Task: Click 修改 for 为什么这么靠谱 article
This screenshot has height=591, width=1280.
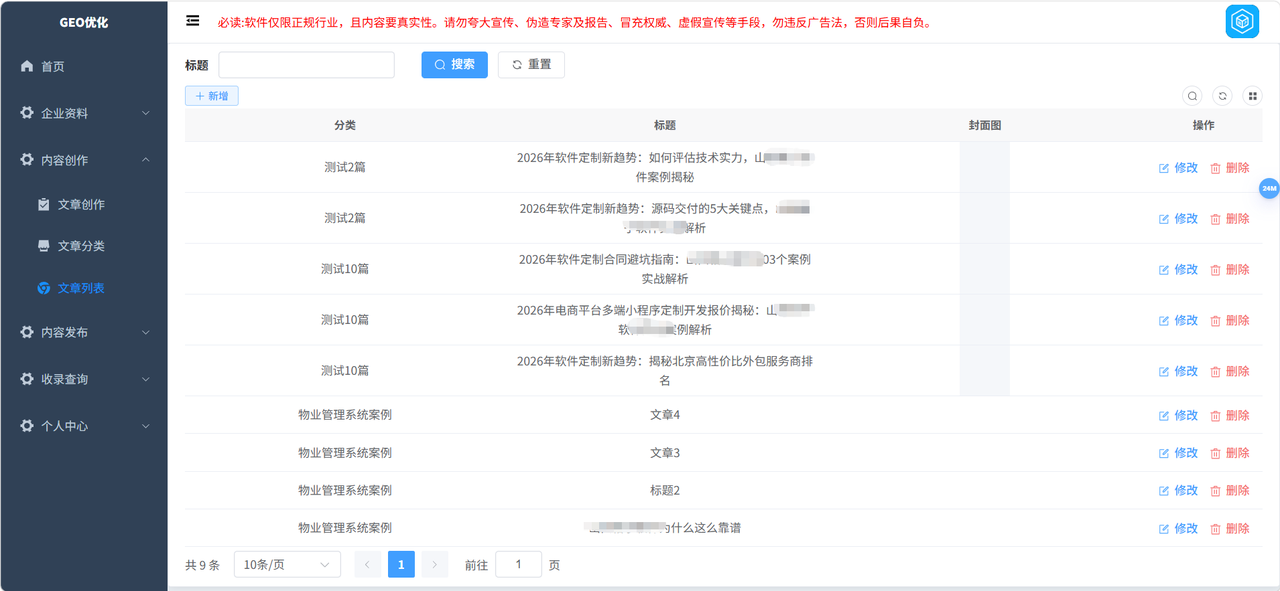Action: point(1178,528)
